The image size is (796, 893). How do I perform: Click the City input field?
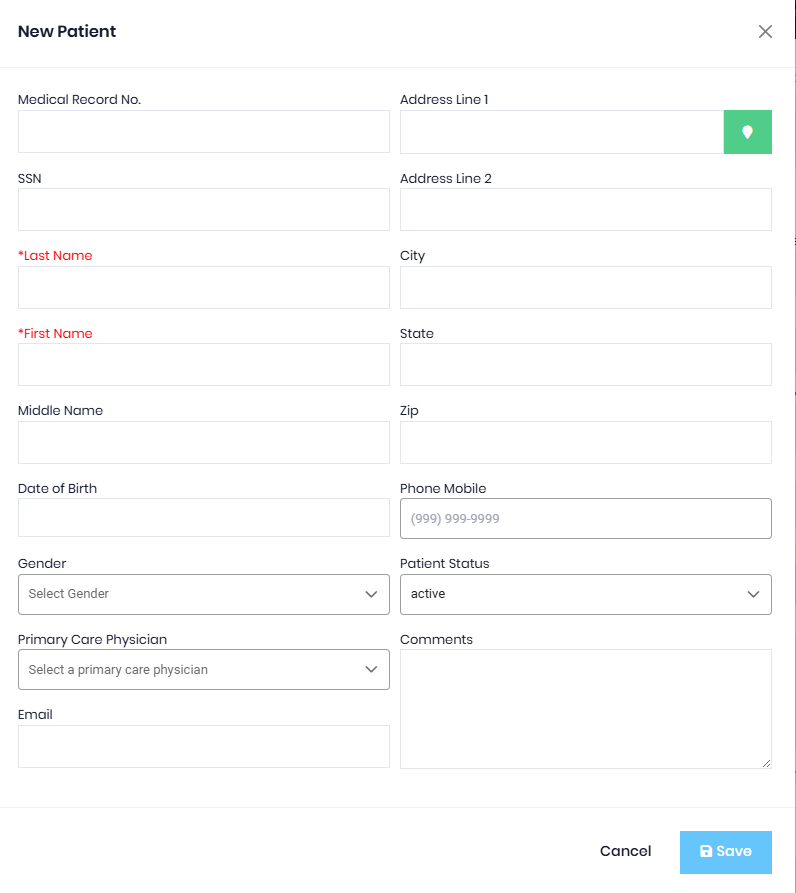coord(586,288)
